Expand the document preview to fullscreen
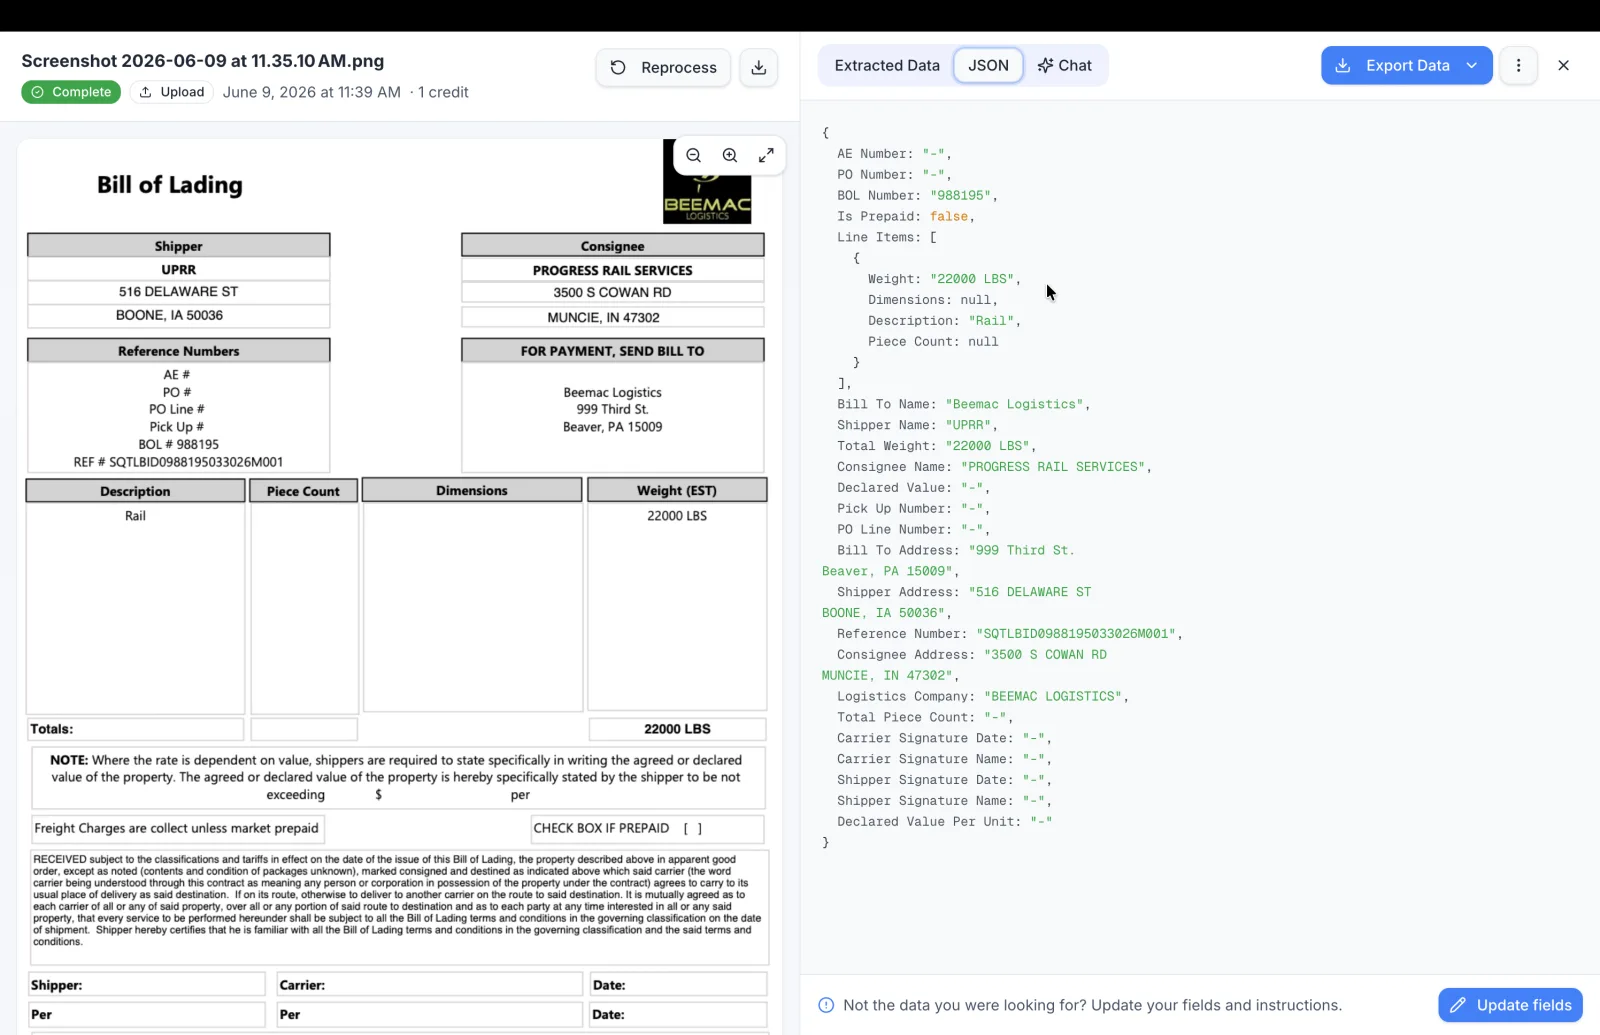 pos(766,155)
